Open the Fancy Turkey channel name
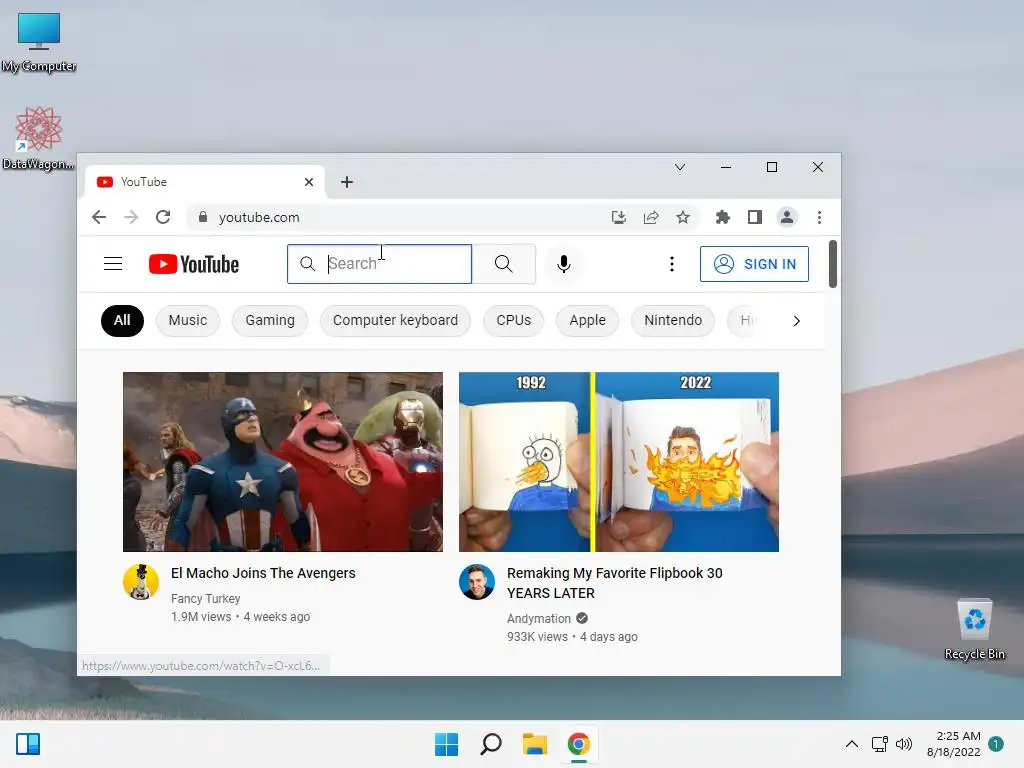The width and height of the screenshot is (1024, 768). (205, 599)
